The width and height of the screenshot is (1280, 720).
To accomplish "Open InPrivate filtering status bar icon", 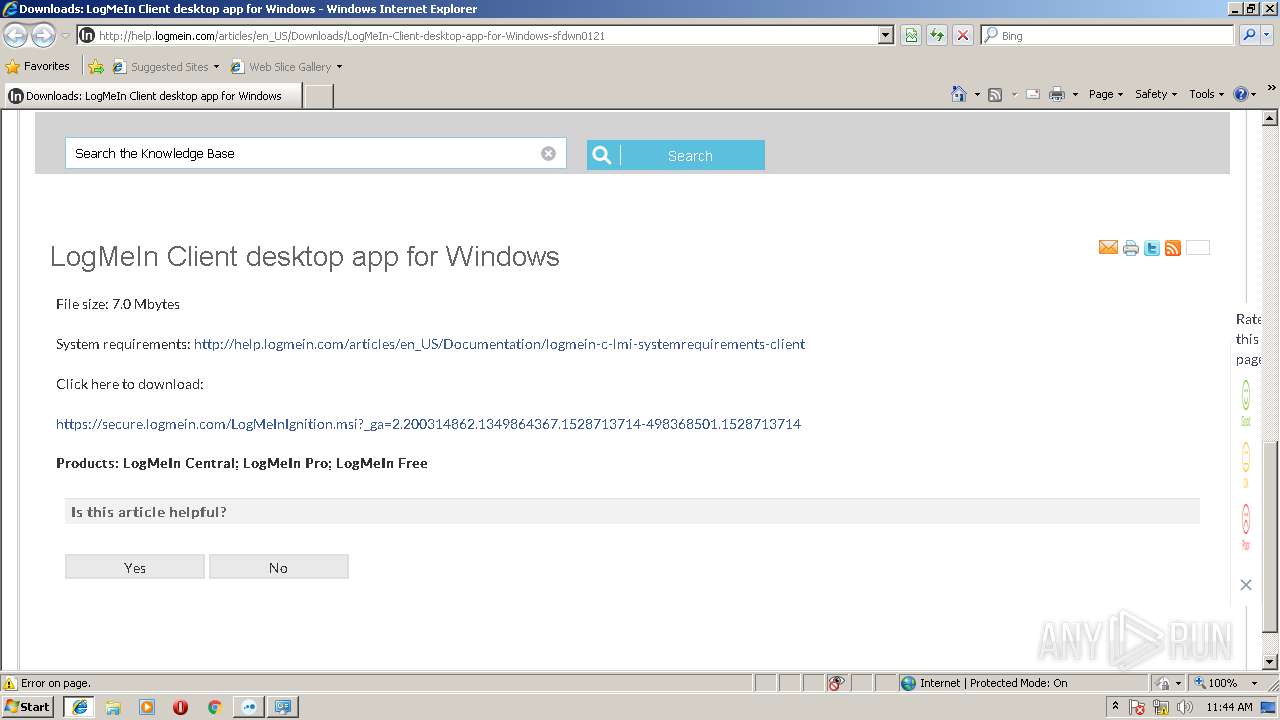I will (836, 683).
